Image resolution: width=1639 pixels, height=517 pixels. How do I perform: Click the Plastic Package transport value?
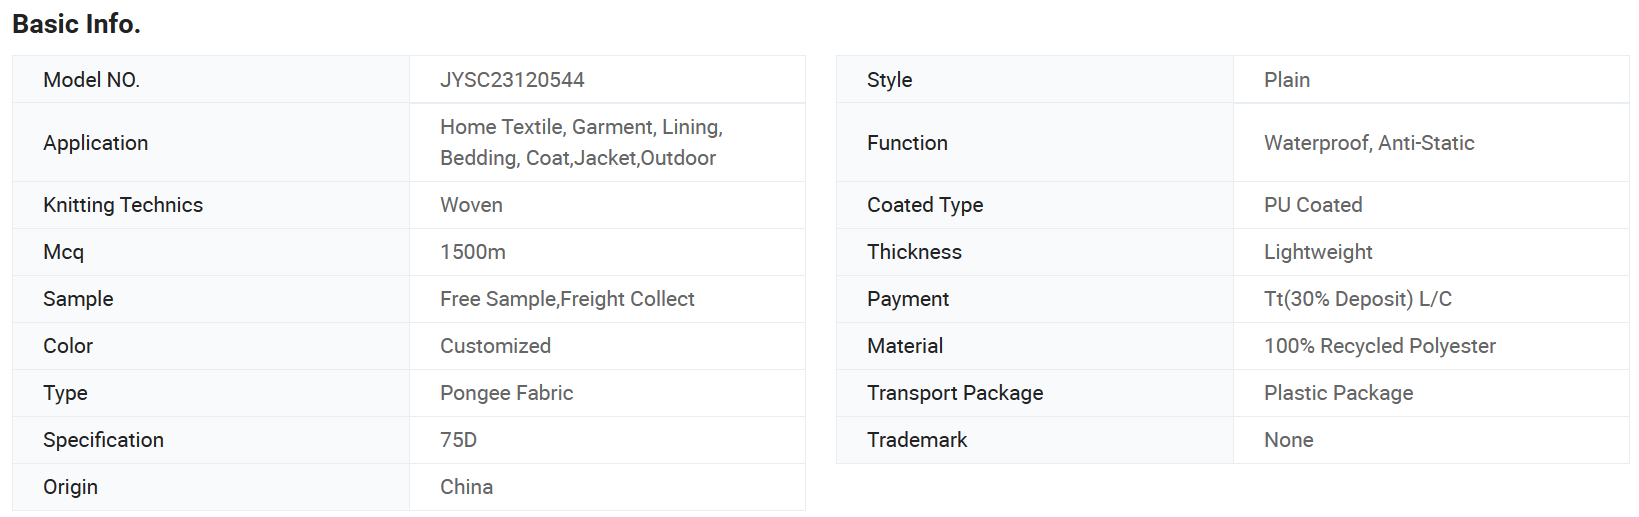(x=1338, y=393)
